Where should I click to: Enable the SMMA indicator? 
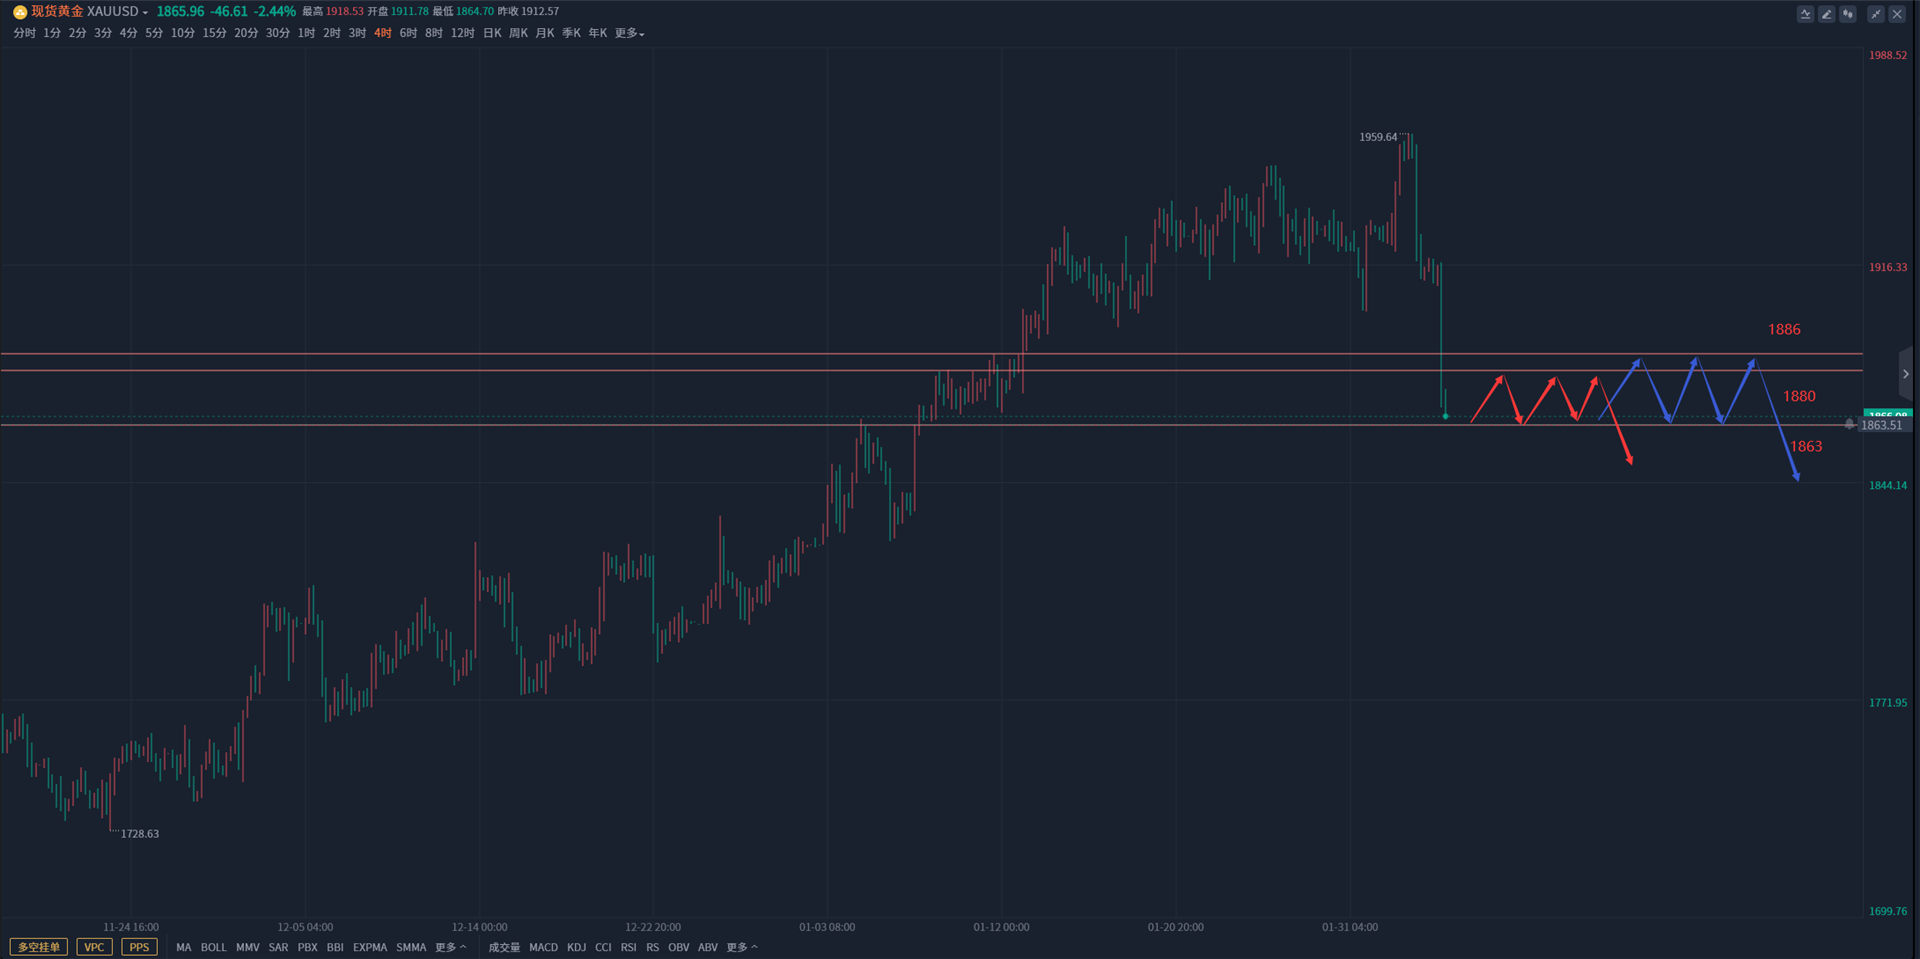click(411, 947)
